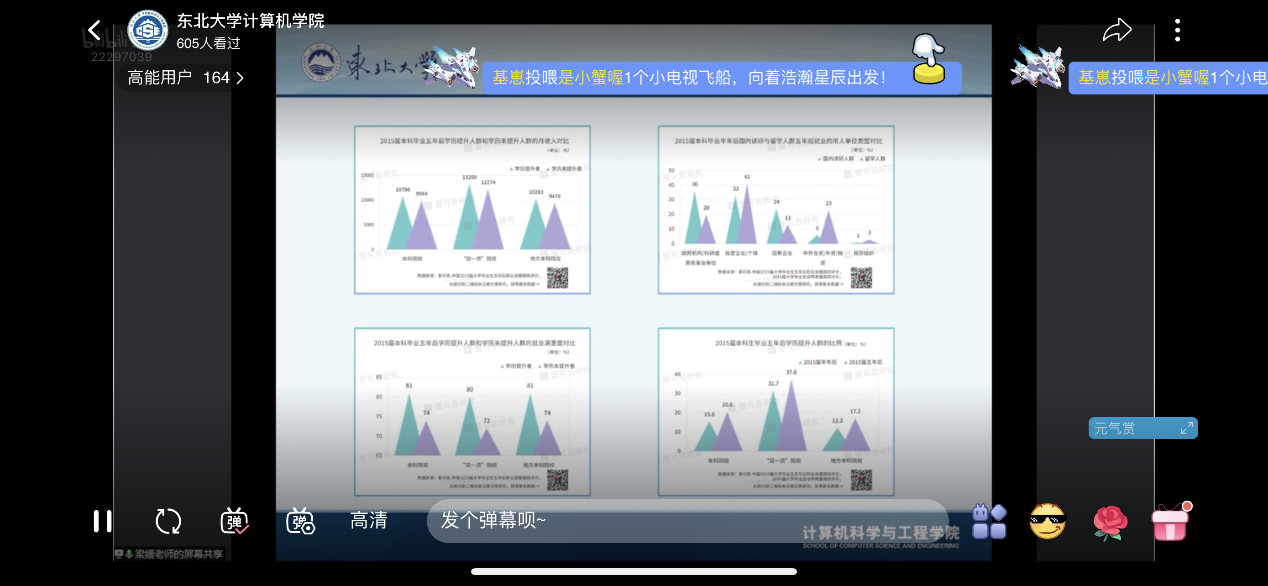Share the live stream
This screenshot has height=586, width=1268.
tap(1116, 31)
